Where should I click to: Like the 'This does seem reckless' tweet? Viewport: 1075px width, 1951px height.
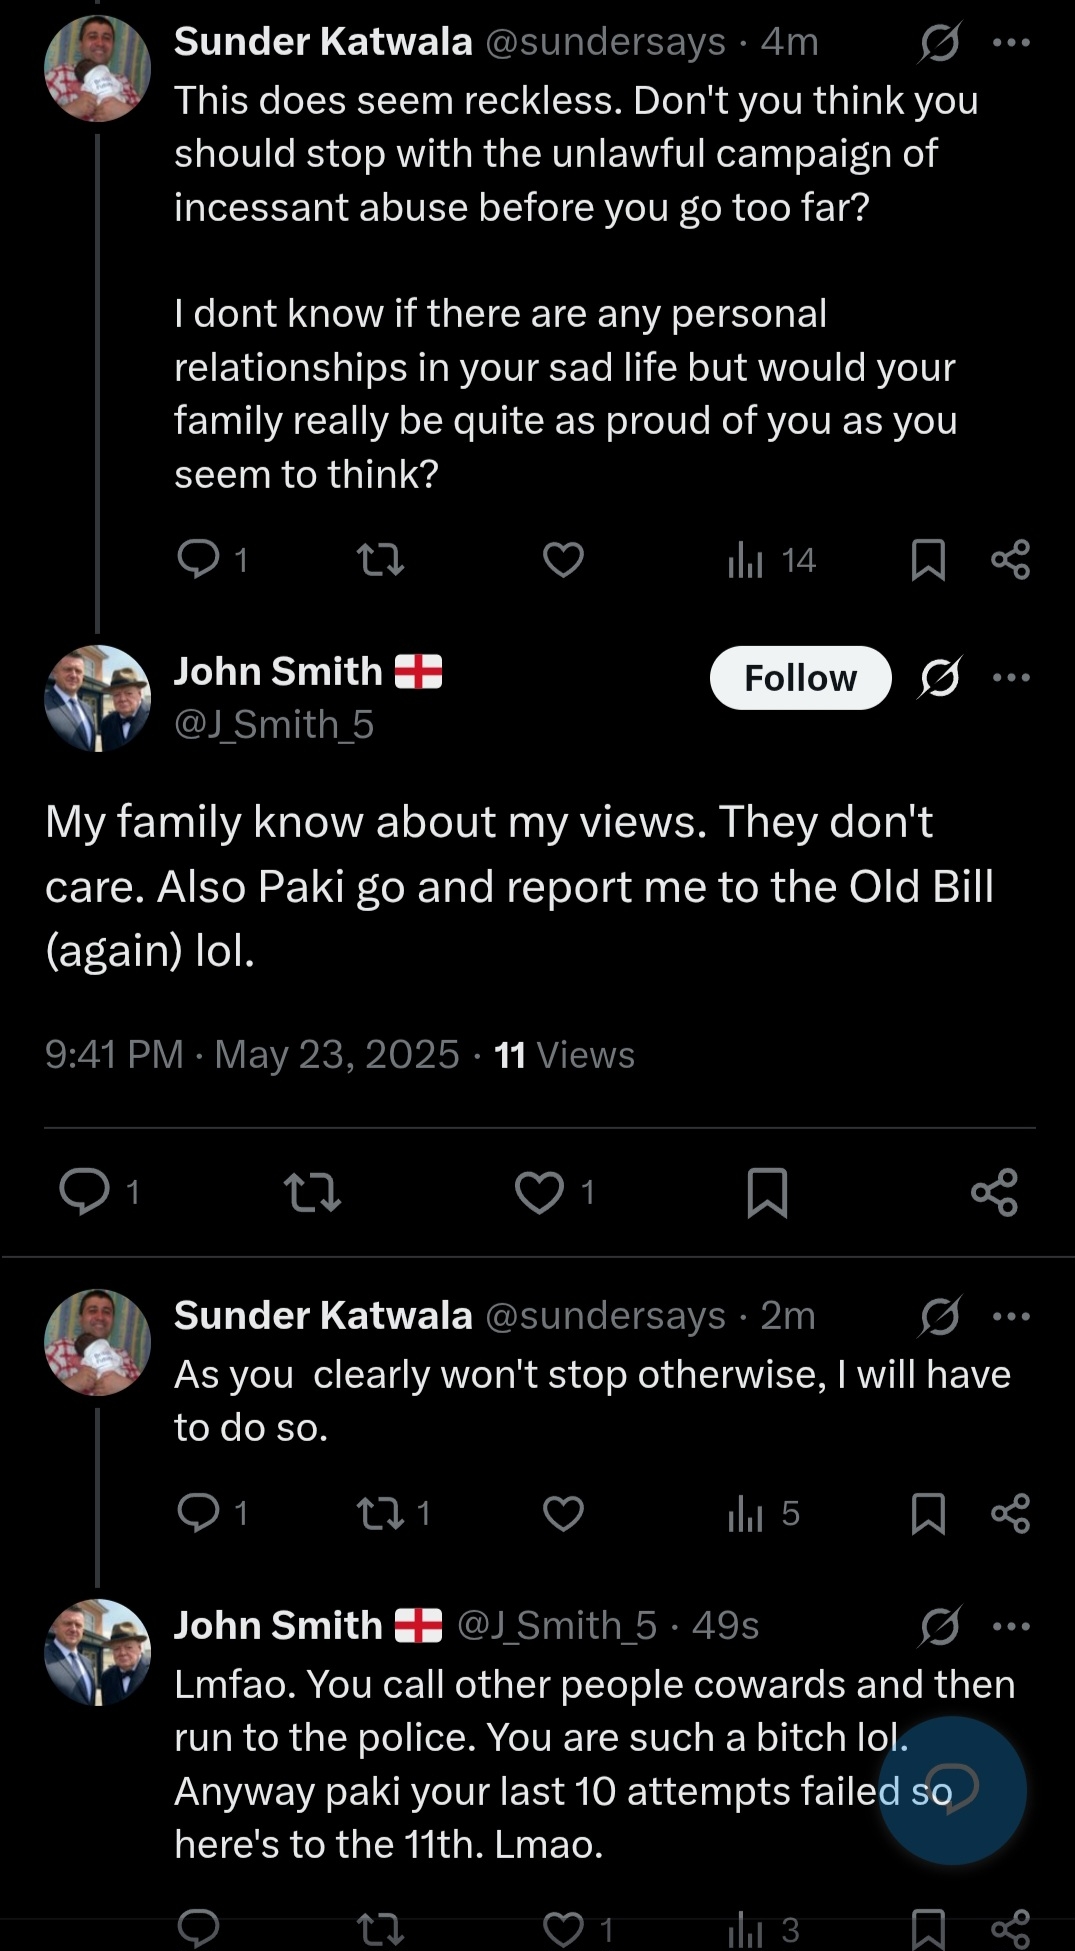(x=563, y=559)
